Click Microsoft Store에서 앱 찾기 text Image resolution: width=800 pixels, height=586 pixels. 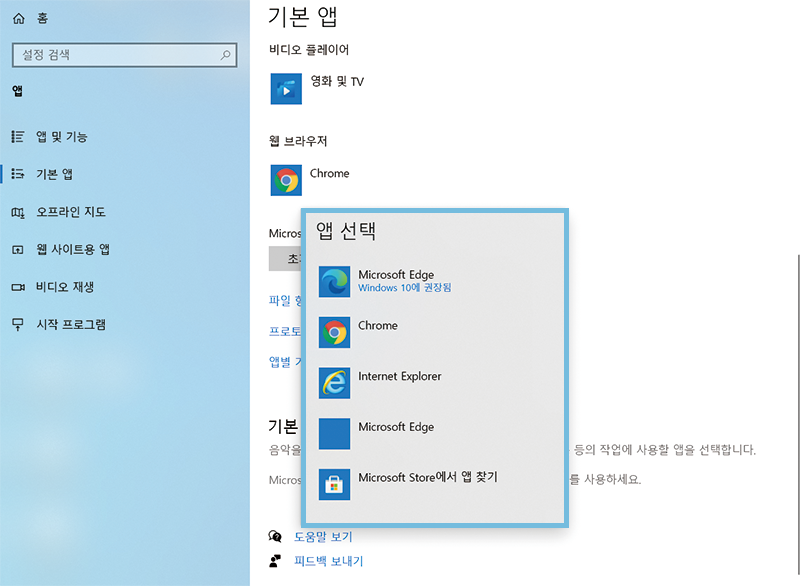point(428,477)
